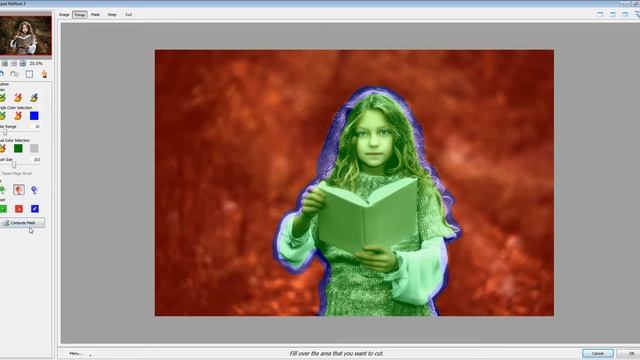Click the blue swatch under Single Color Selection
Image resolution: width=640 pixels, height=360 pixels.
point(34,116)
